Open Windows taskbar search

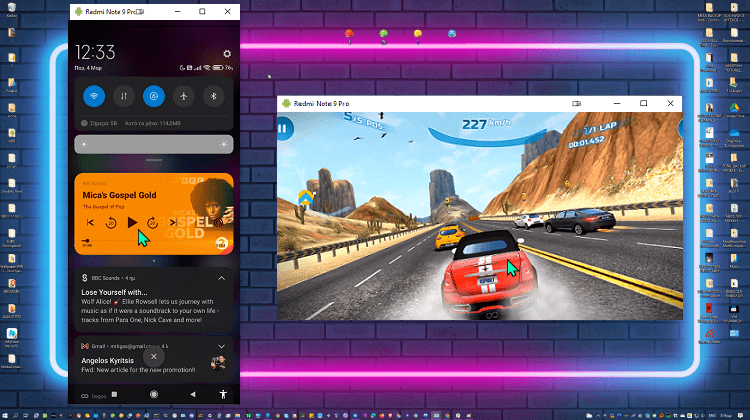click(x=15, y=416)
